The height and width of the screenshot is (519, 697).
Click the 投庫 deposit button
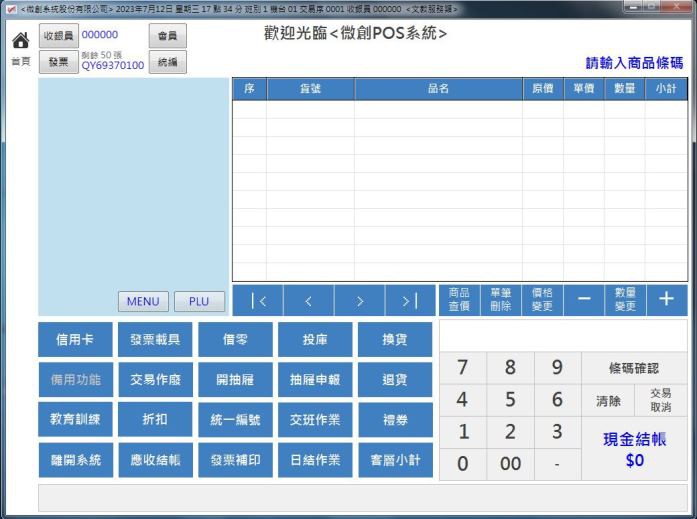pyautogui.click(x=315, y=340)
